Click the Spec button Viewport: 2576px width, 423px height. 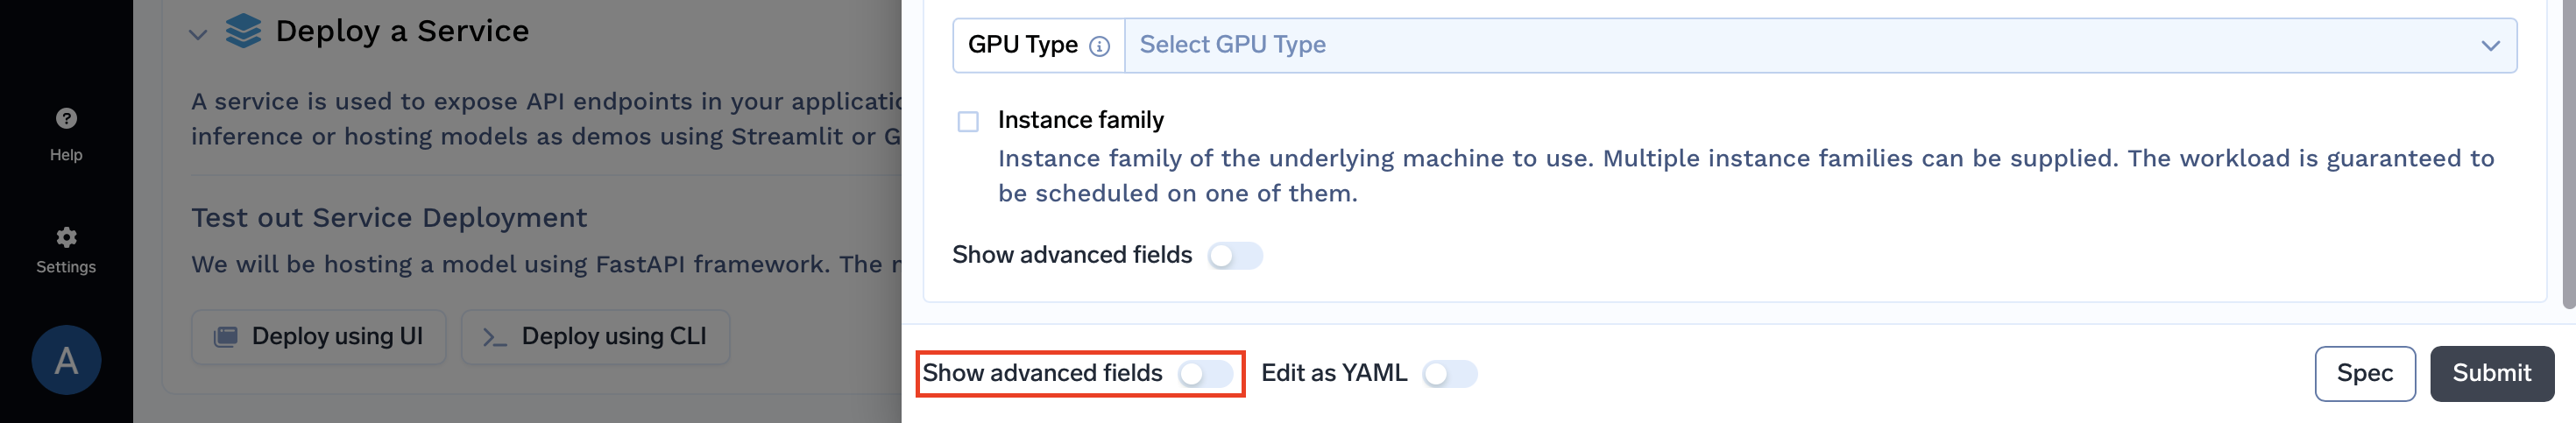click(2364, 374)
